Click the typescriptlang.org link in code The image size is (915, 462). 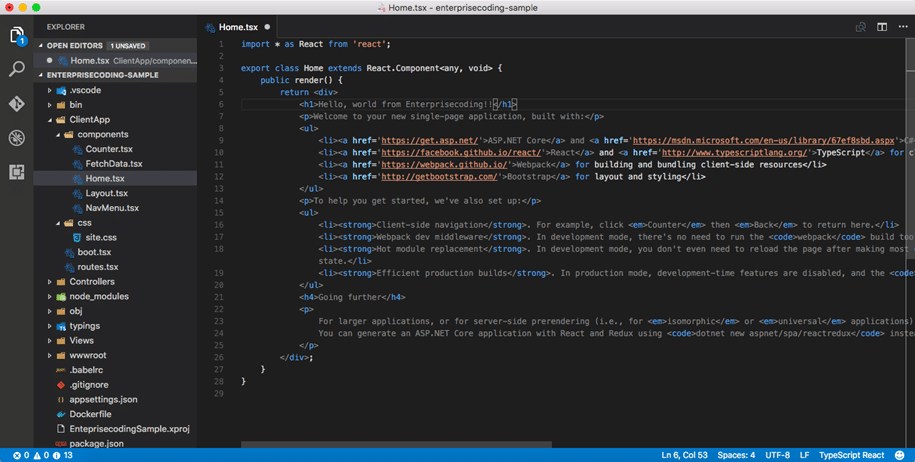(735, 153)
